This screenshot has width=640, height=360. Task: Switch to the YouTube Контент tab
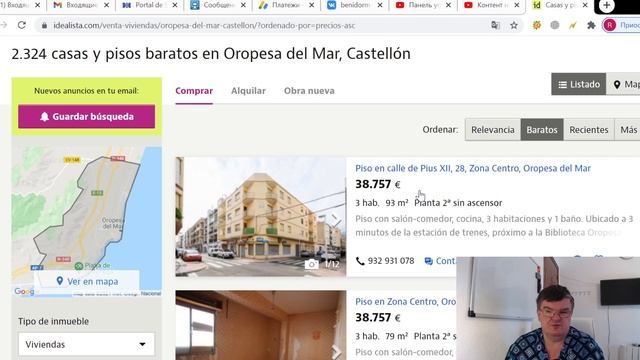[491, 5]
